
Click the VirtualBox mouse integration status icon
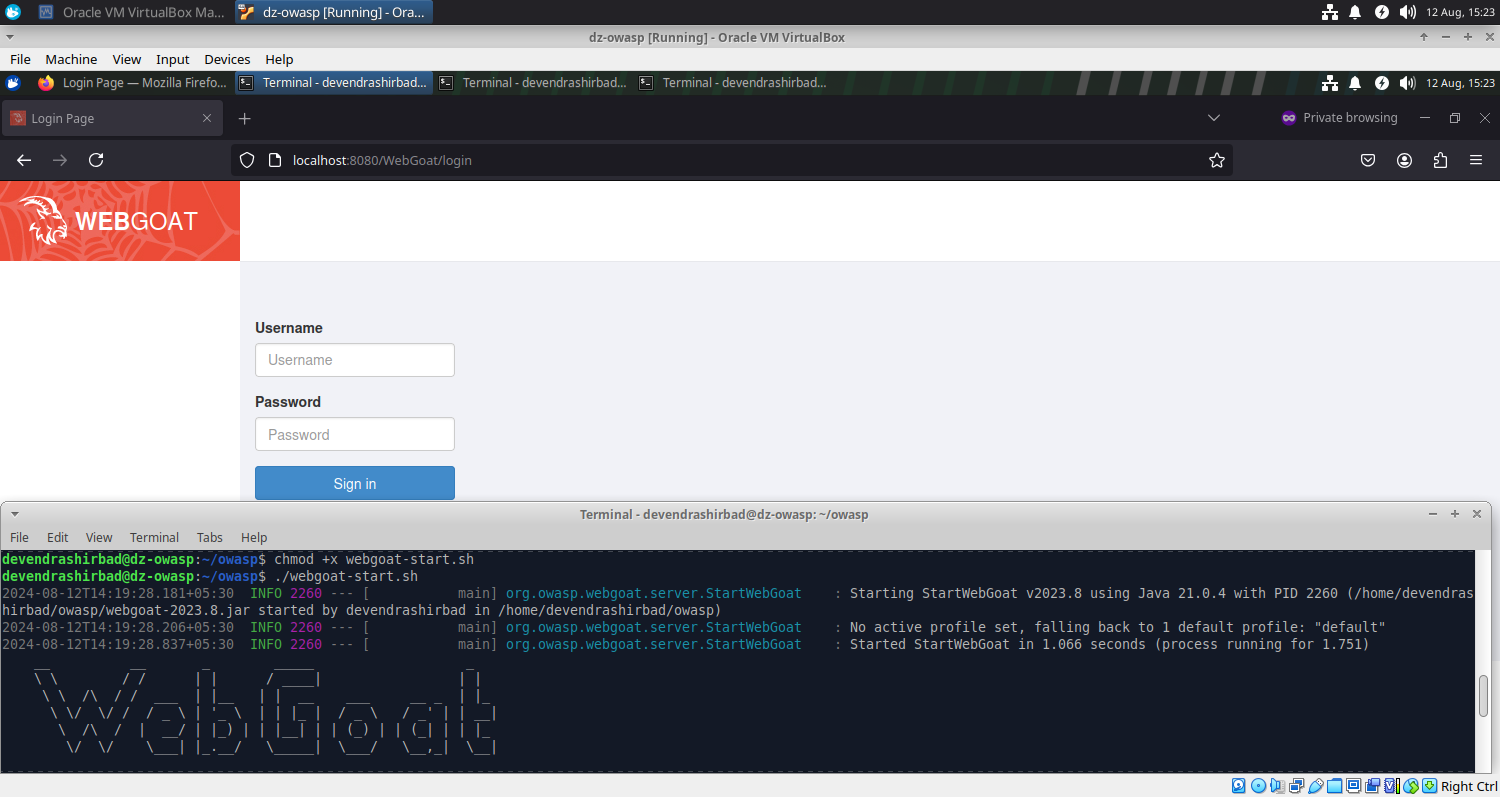click(1411, 786)
